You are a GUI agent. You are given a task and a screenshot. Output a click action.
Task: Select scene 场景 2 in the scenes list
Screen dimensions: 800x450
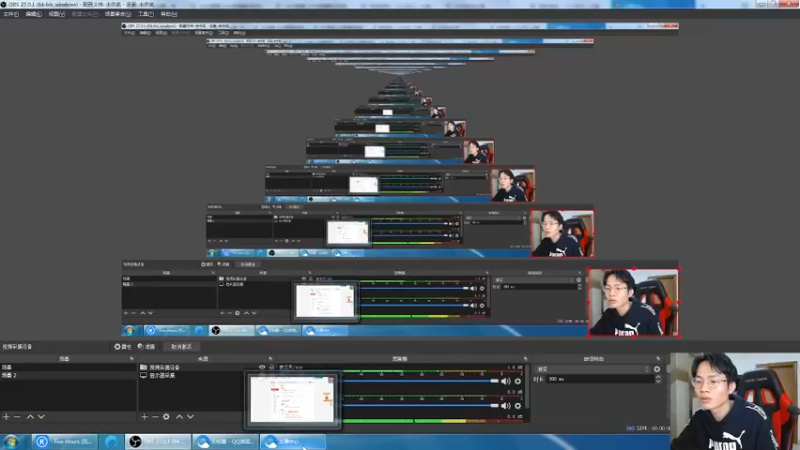pyautogui.click(x=68, y=375)
